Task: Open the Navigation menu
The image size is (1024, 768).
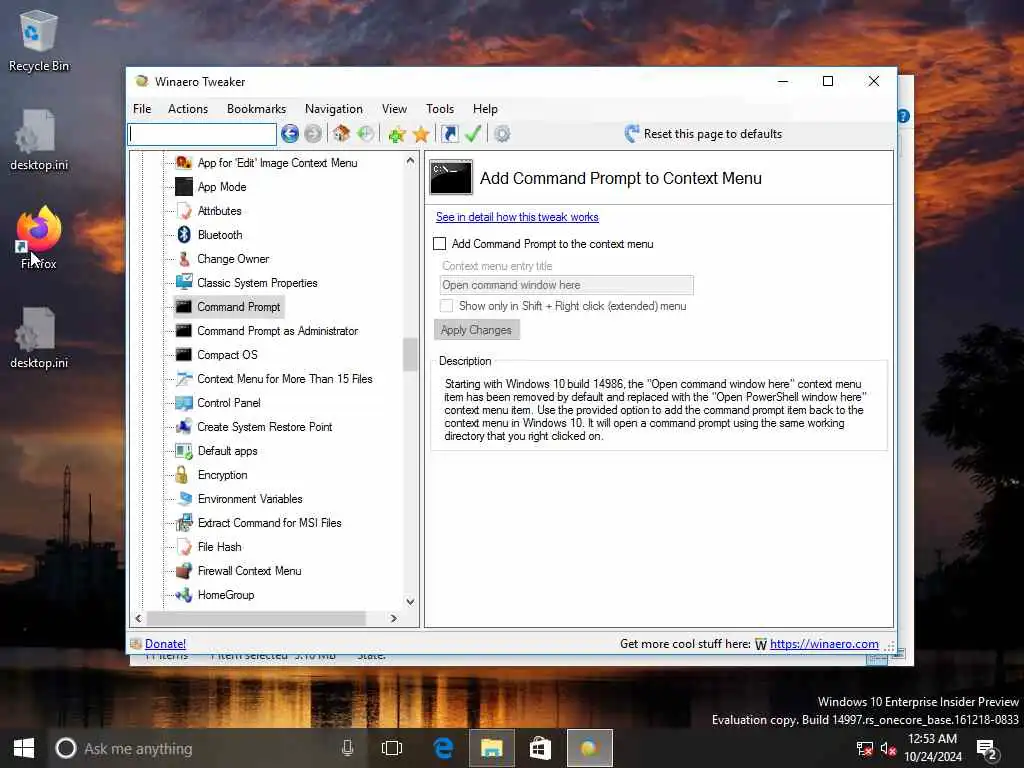Action: coord(334,109)
